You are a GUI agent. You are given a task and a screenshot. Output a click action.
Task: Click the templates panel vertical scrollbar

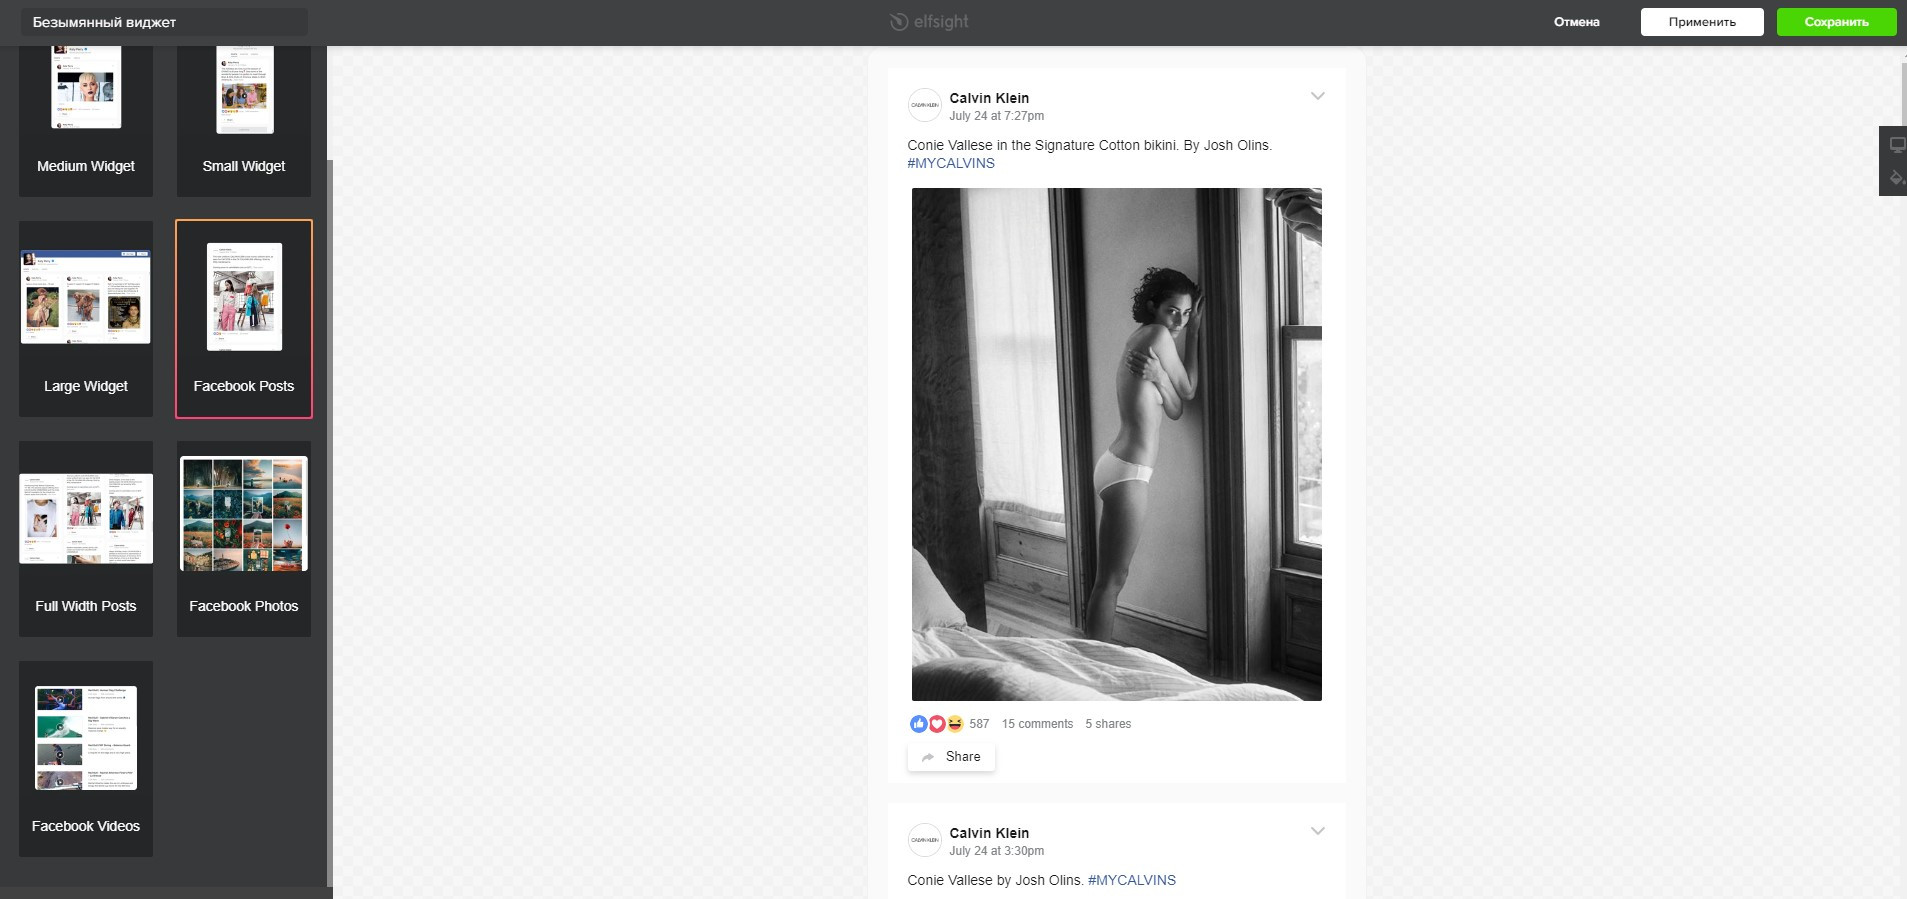point(330,522)
